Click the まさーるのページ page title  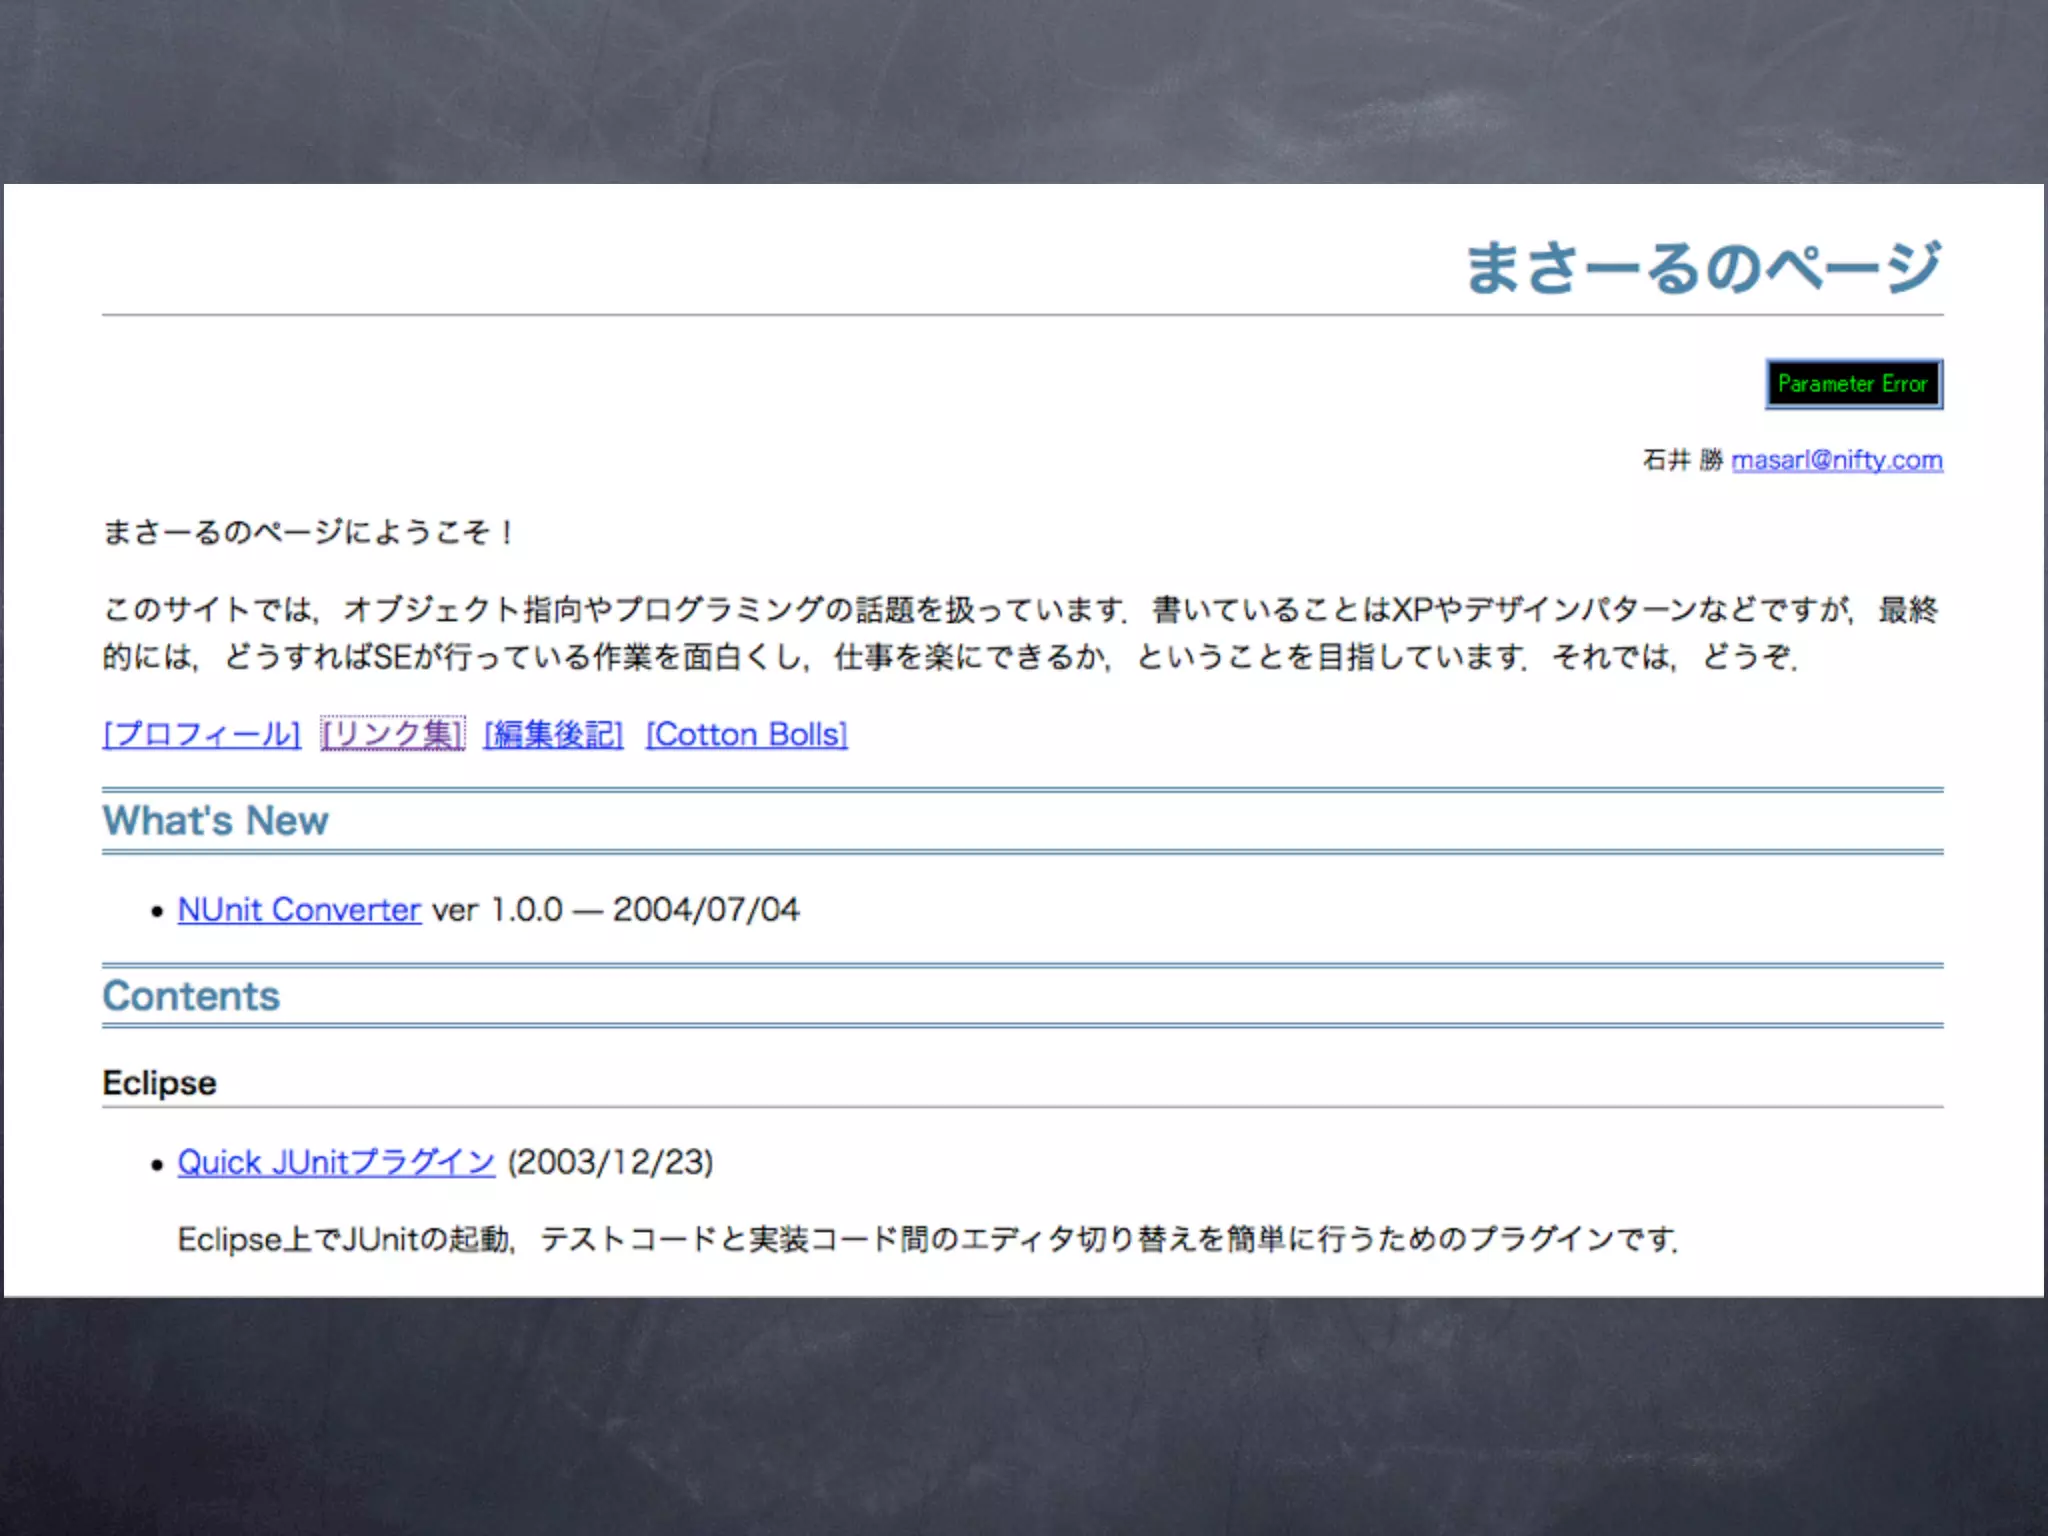[x=1702, y=268]
